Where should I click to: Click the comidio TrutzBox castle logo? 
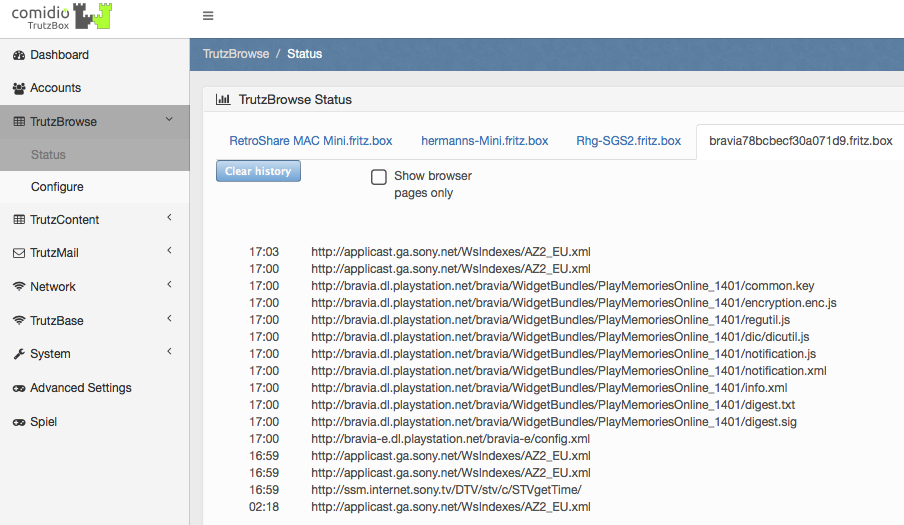click(x=62, y=16)
